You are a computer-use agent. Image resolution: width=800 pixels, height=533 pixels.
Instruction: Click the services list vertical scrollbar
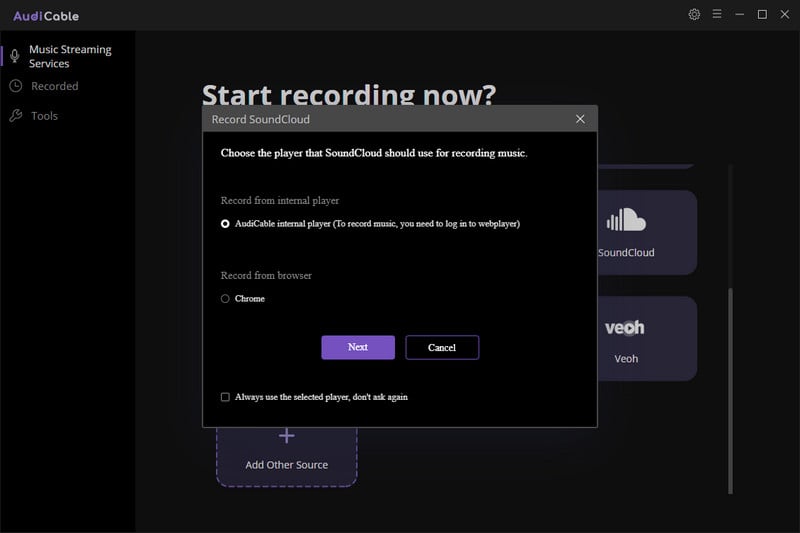click(730, 390)
